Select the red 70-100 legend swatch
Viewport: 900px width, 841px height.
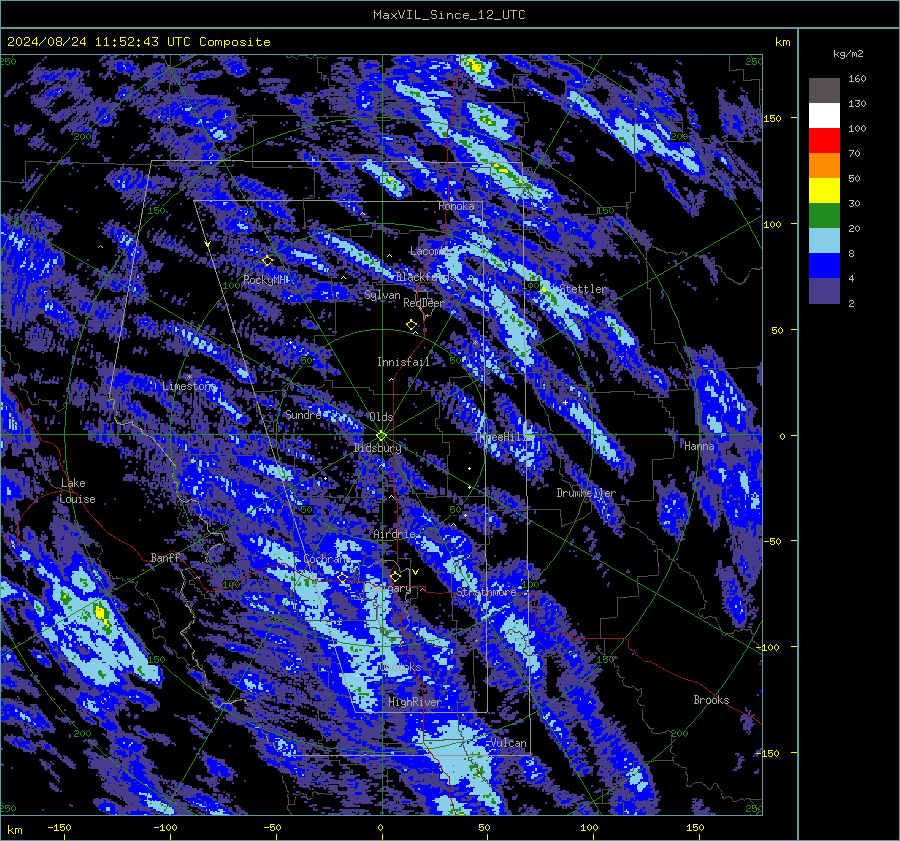coord(824,141)
